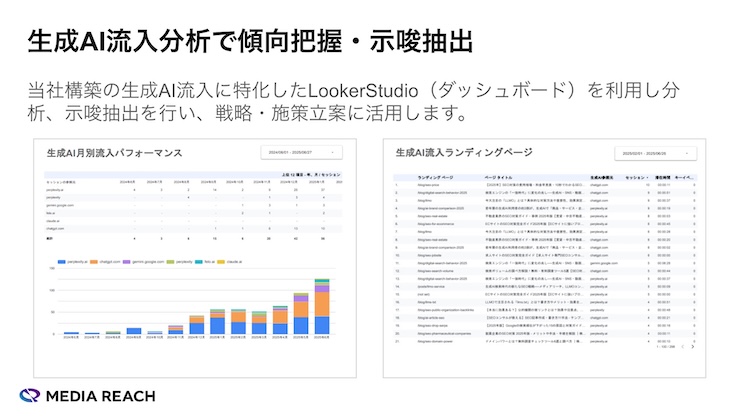The width and height of the screenshot is (740, 416).
Task: Click the Media Reach logo icon
Action: [30, 396]
